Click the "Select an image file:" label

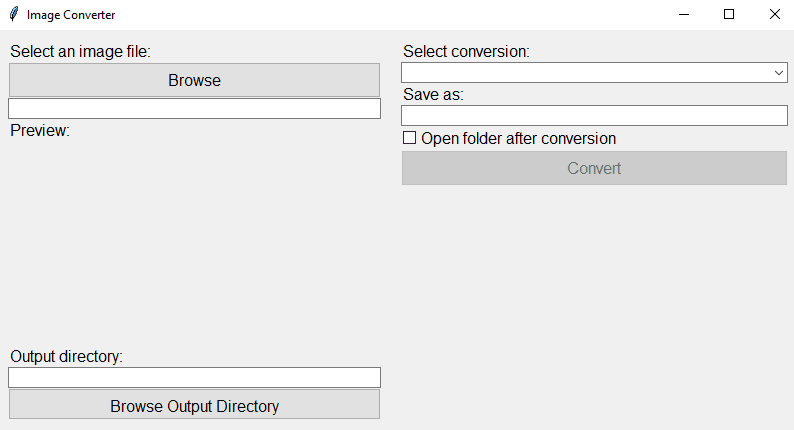[x=80, y=52]
